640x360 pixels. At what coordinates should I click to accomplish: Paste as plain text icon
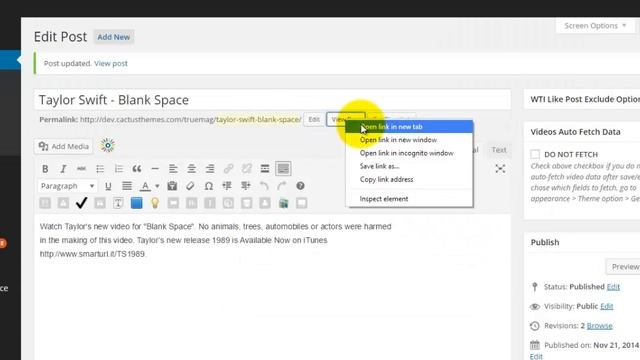(x=172, y=186)
